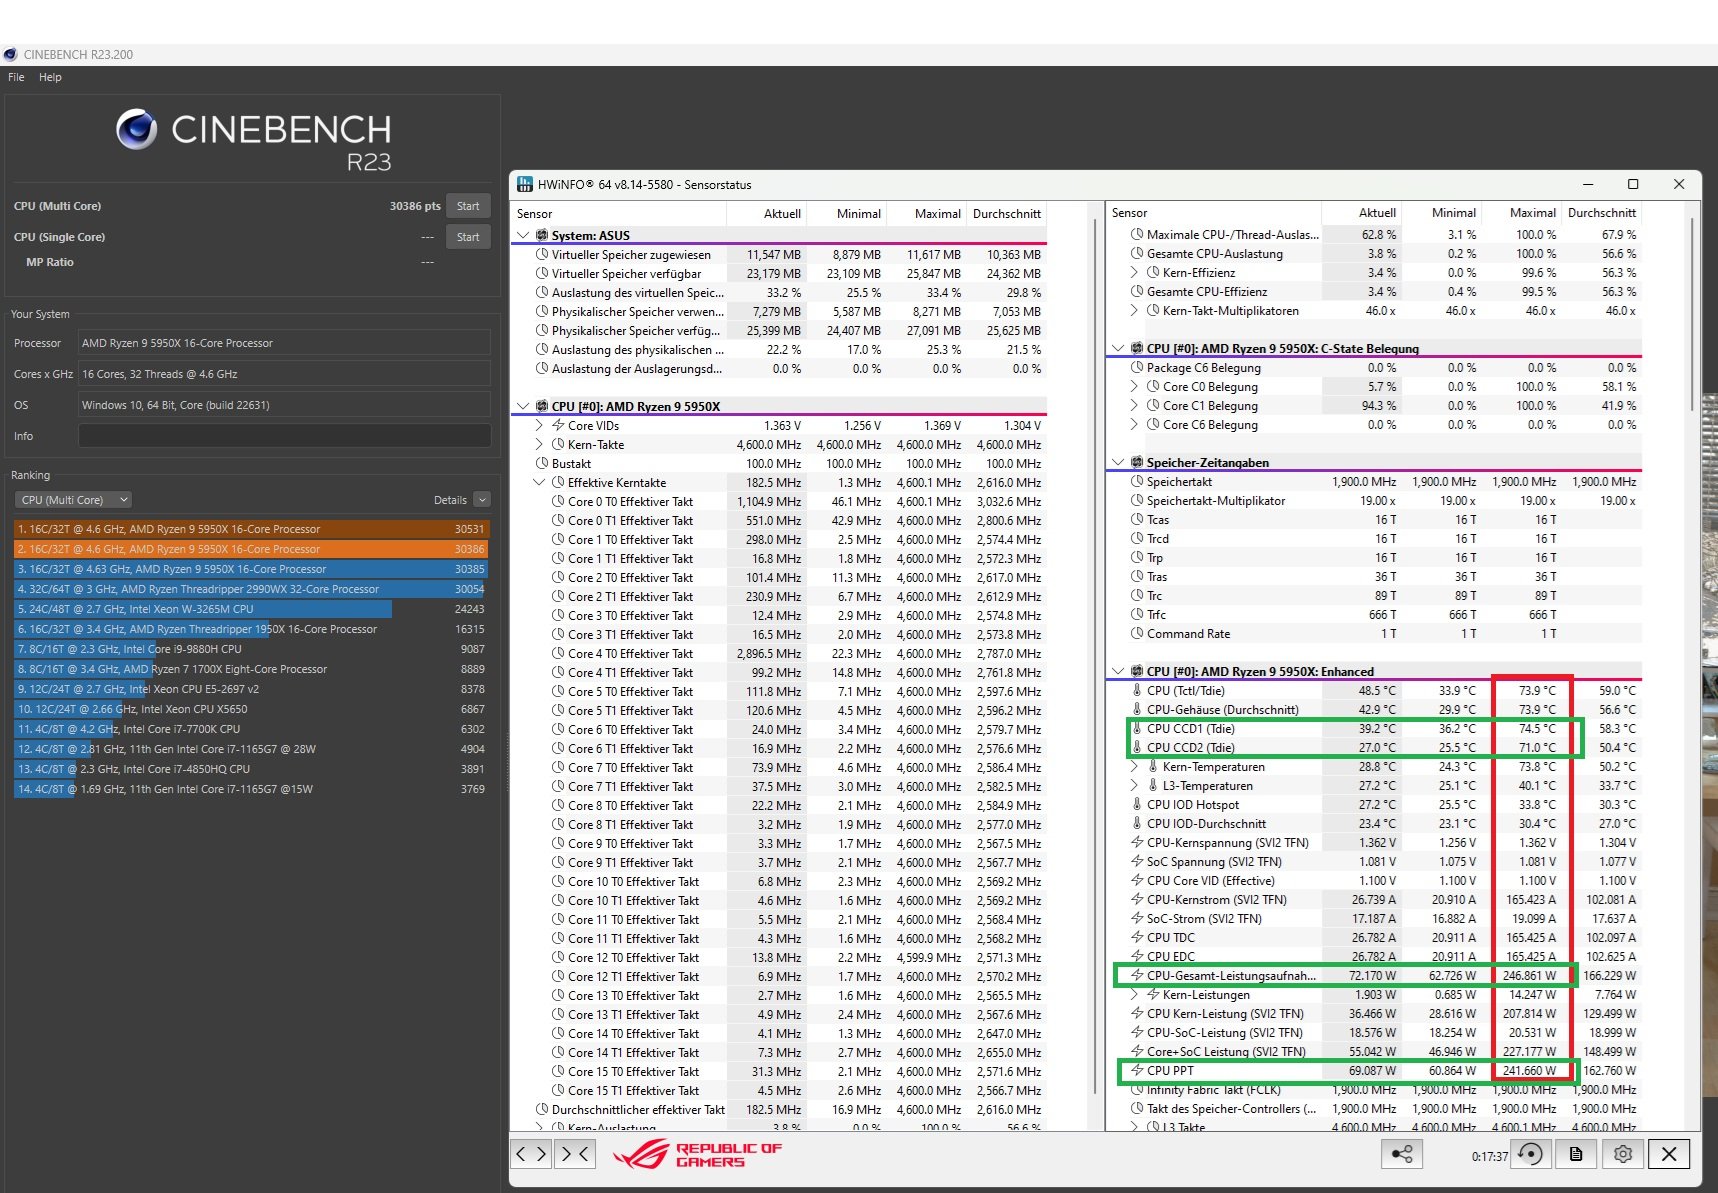Click the clock icon beside Command Rate
Image resolution: width=1718 pixels, height=1193 pixels.
click(x=1137, y=634)
